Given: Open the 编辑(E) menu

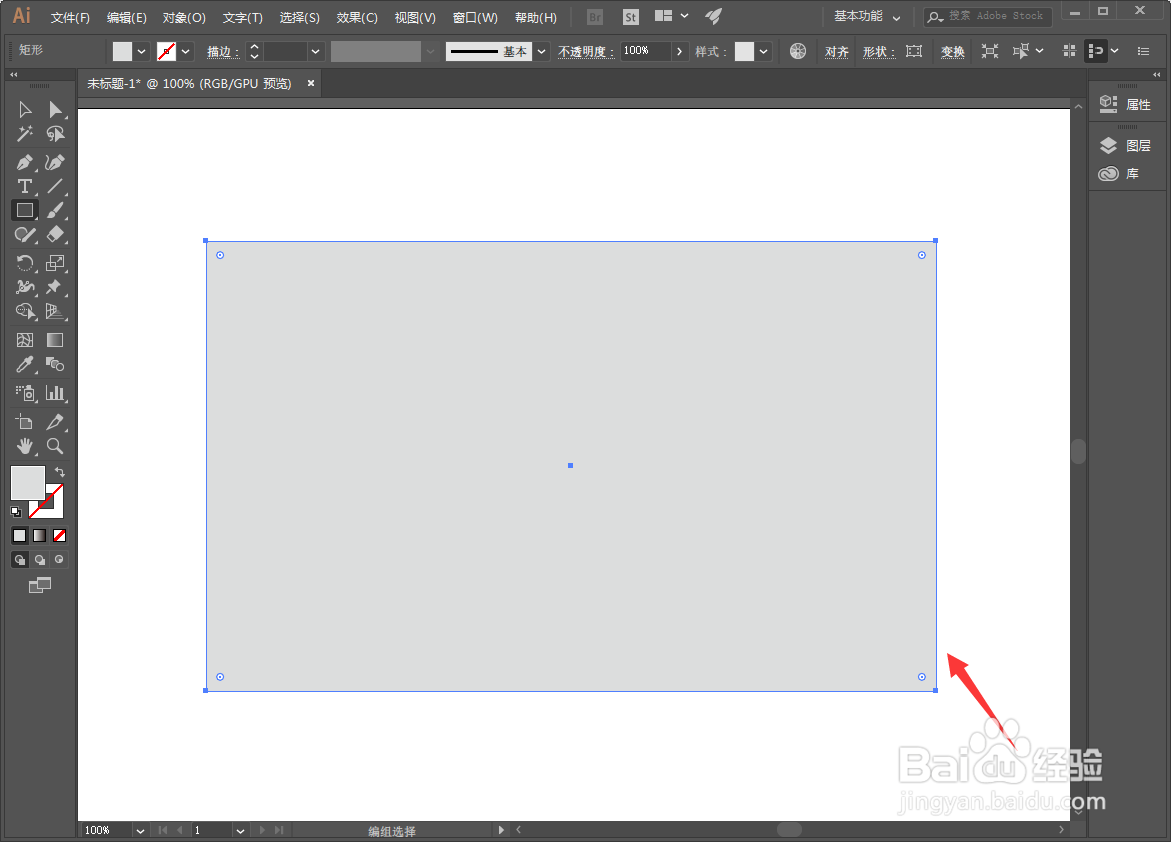Looking at the screenshot, I should (126, 17).
